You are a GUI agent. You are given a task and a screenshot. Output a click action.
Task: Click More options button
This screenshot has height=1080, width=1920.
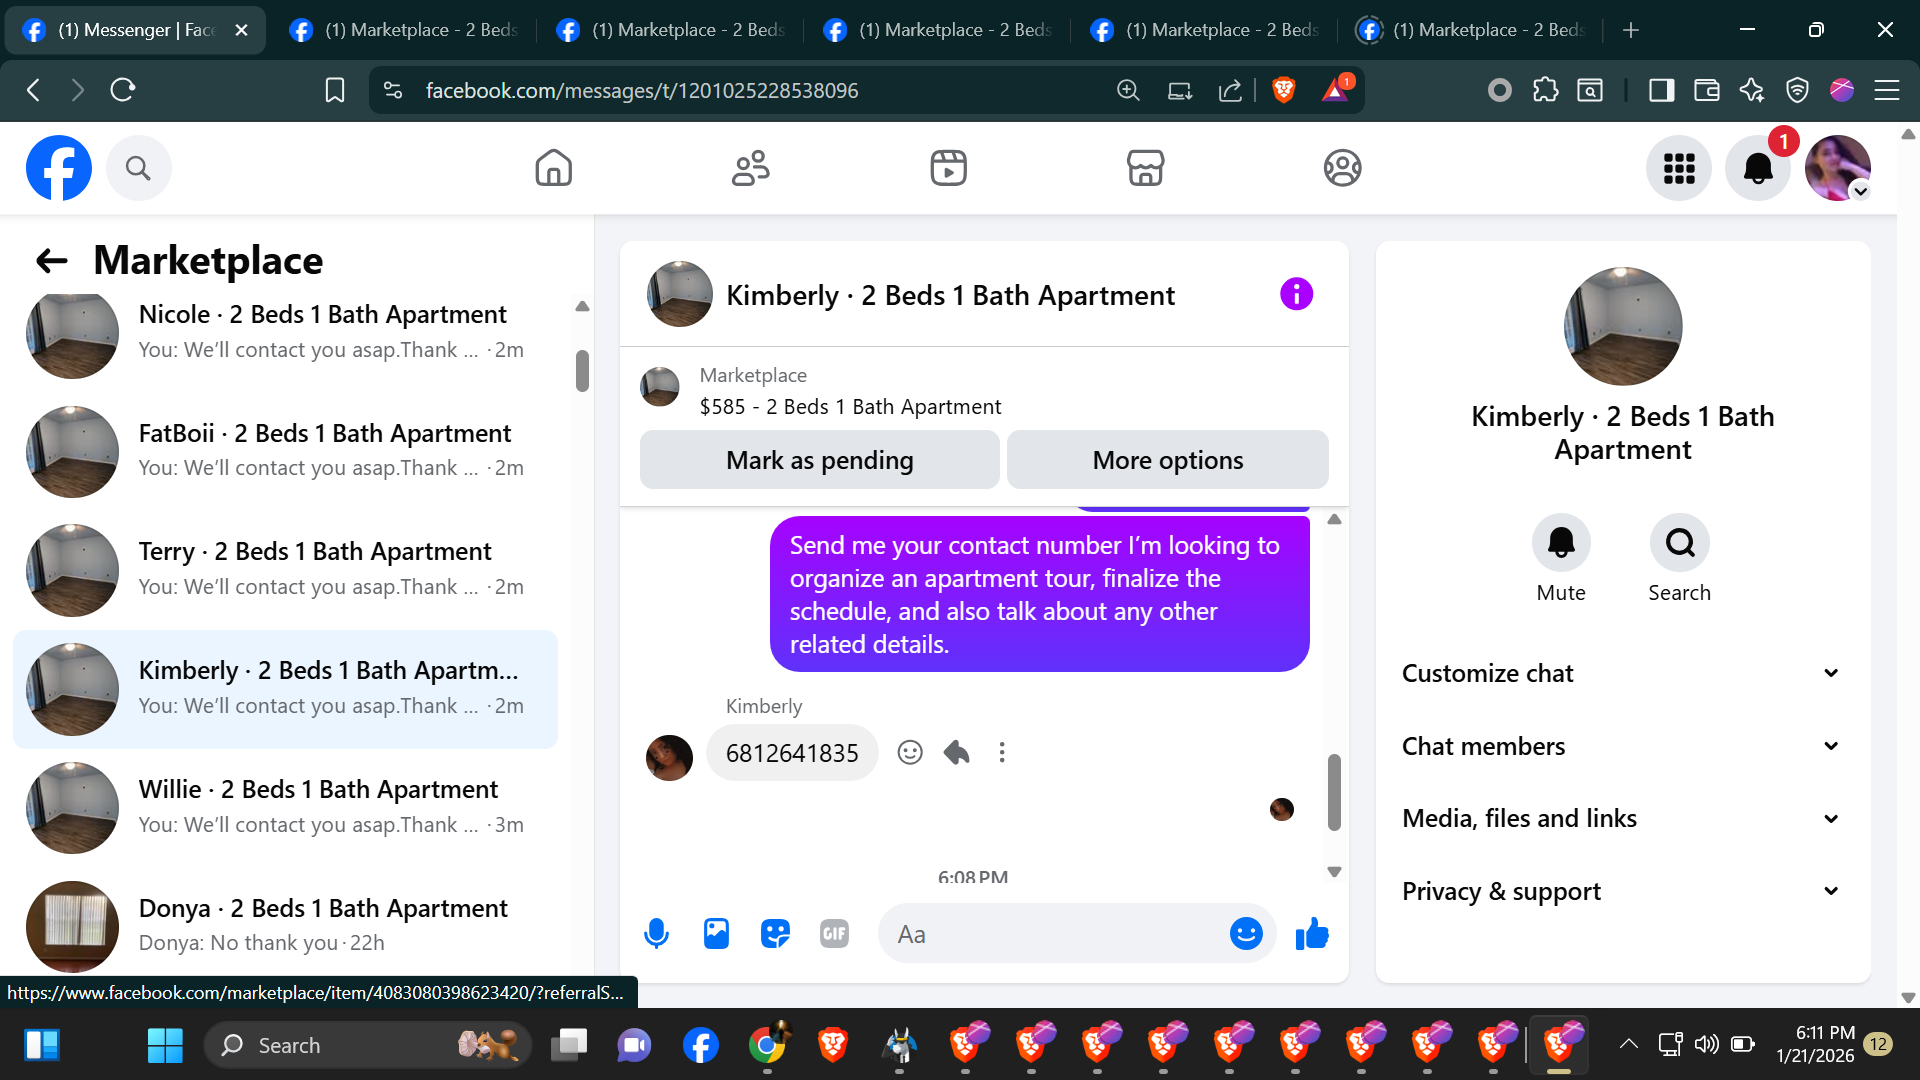1167,460
